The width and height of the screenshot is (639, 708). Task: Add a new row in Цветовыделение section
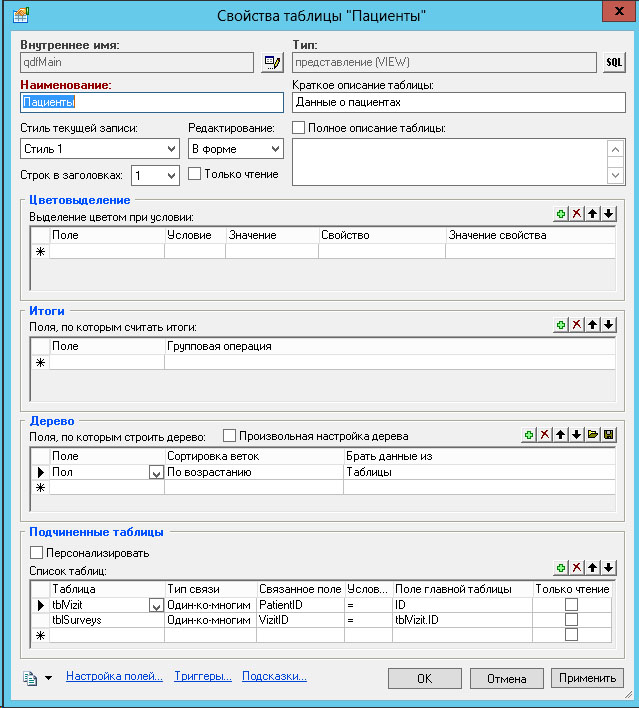(x=561, y=214)
